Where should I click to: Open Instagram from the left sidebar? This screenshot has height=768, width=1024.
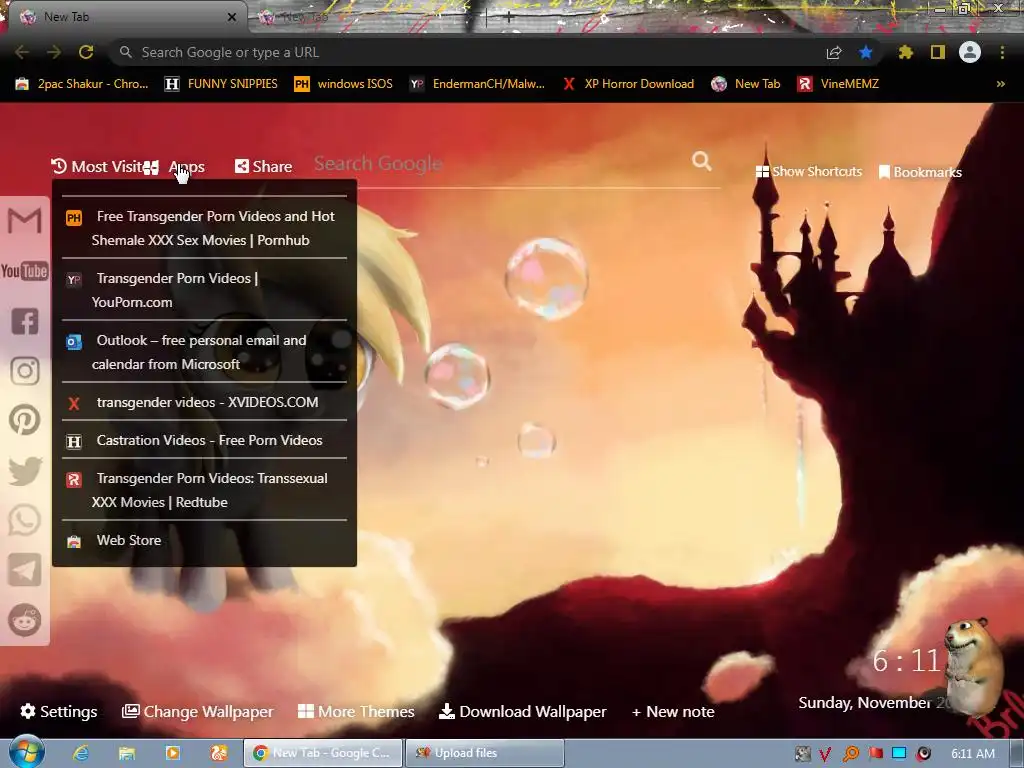(25, 371)
